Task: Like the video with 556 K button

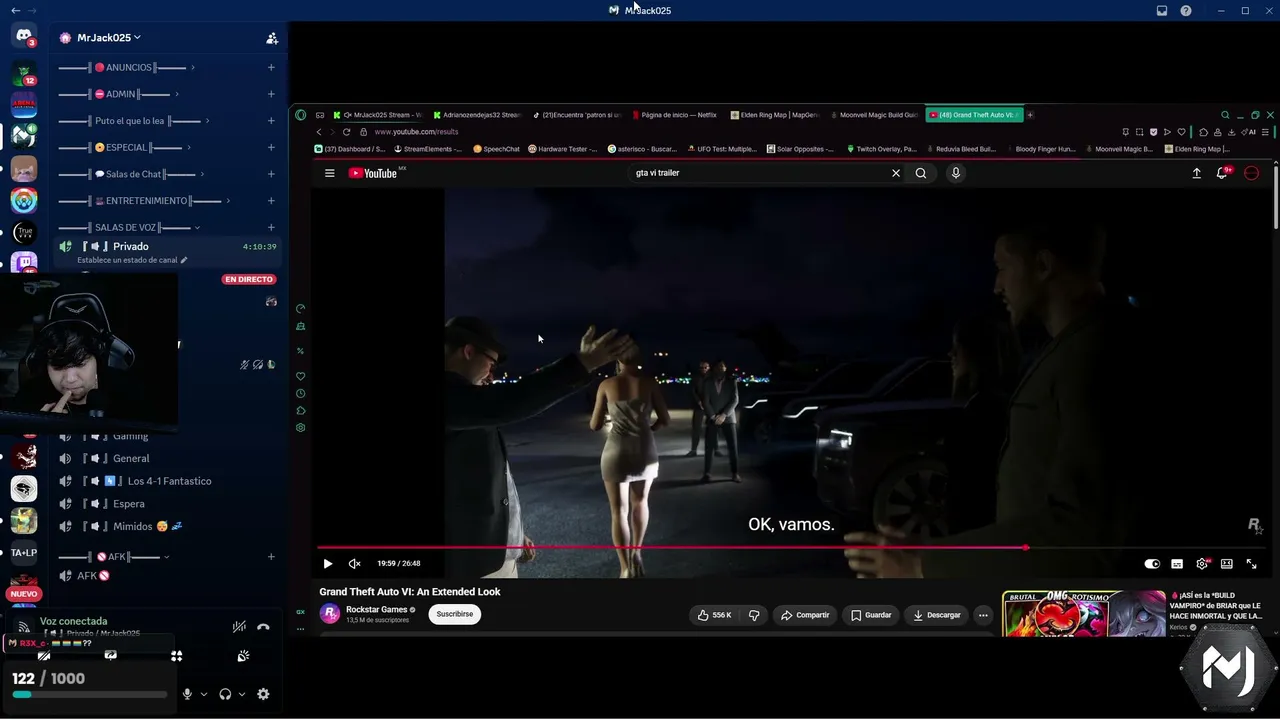Action: [x=715, y=615]
